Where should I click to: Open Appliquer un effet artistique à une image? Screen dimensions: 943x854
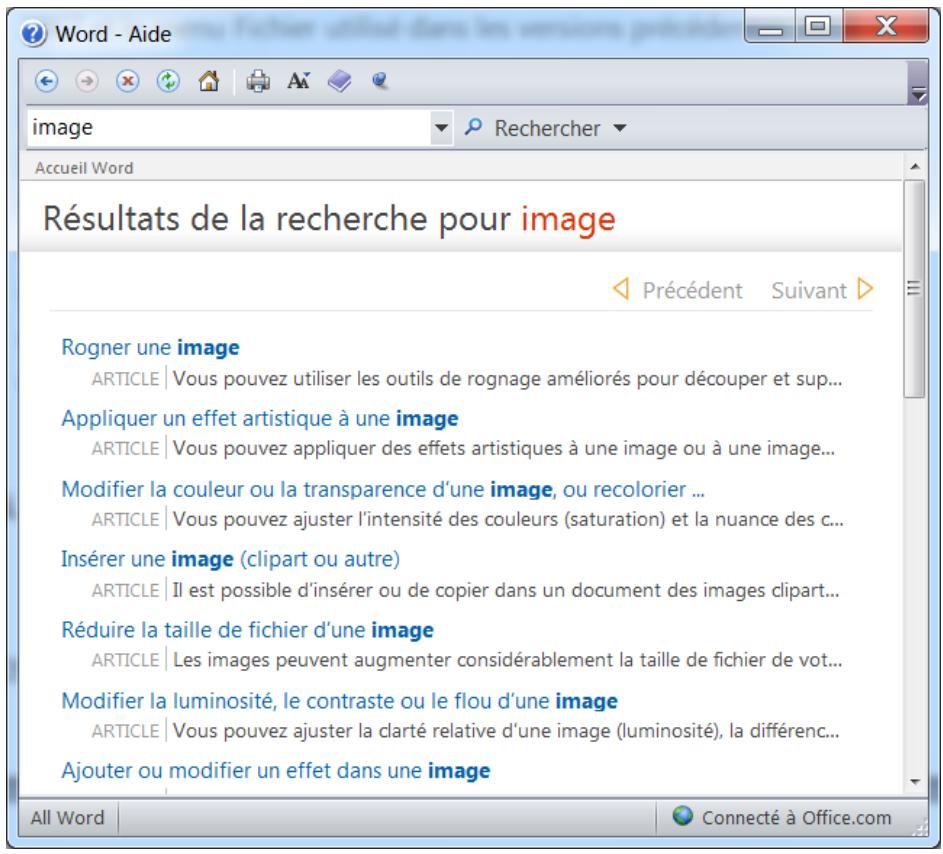[x=260, y=418]
